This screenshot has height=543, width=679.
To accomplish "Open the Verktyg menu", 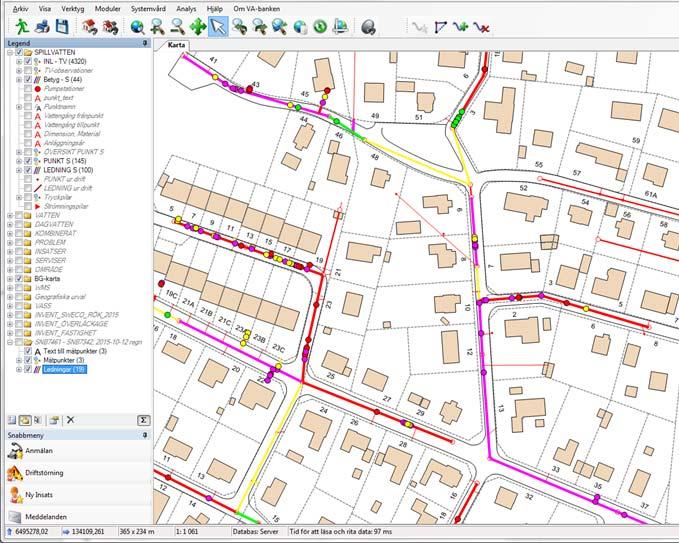I will (73, 9).
